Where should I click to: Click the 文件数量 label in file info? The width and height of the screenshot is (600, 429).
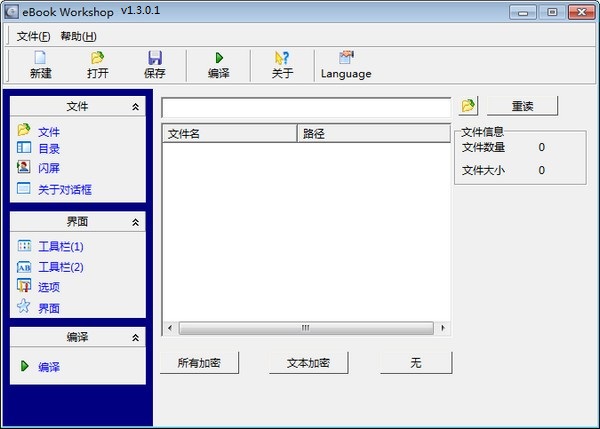coord(483,147)
